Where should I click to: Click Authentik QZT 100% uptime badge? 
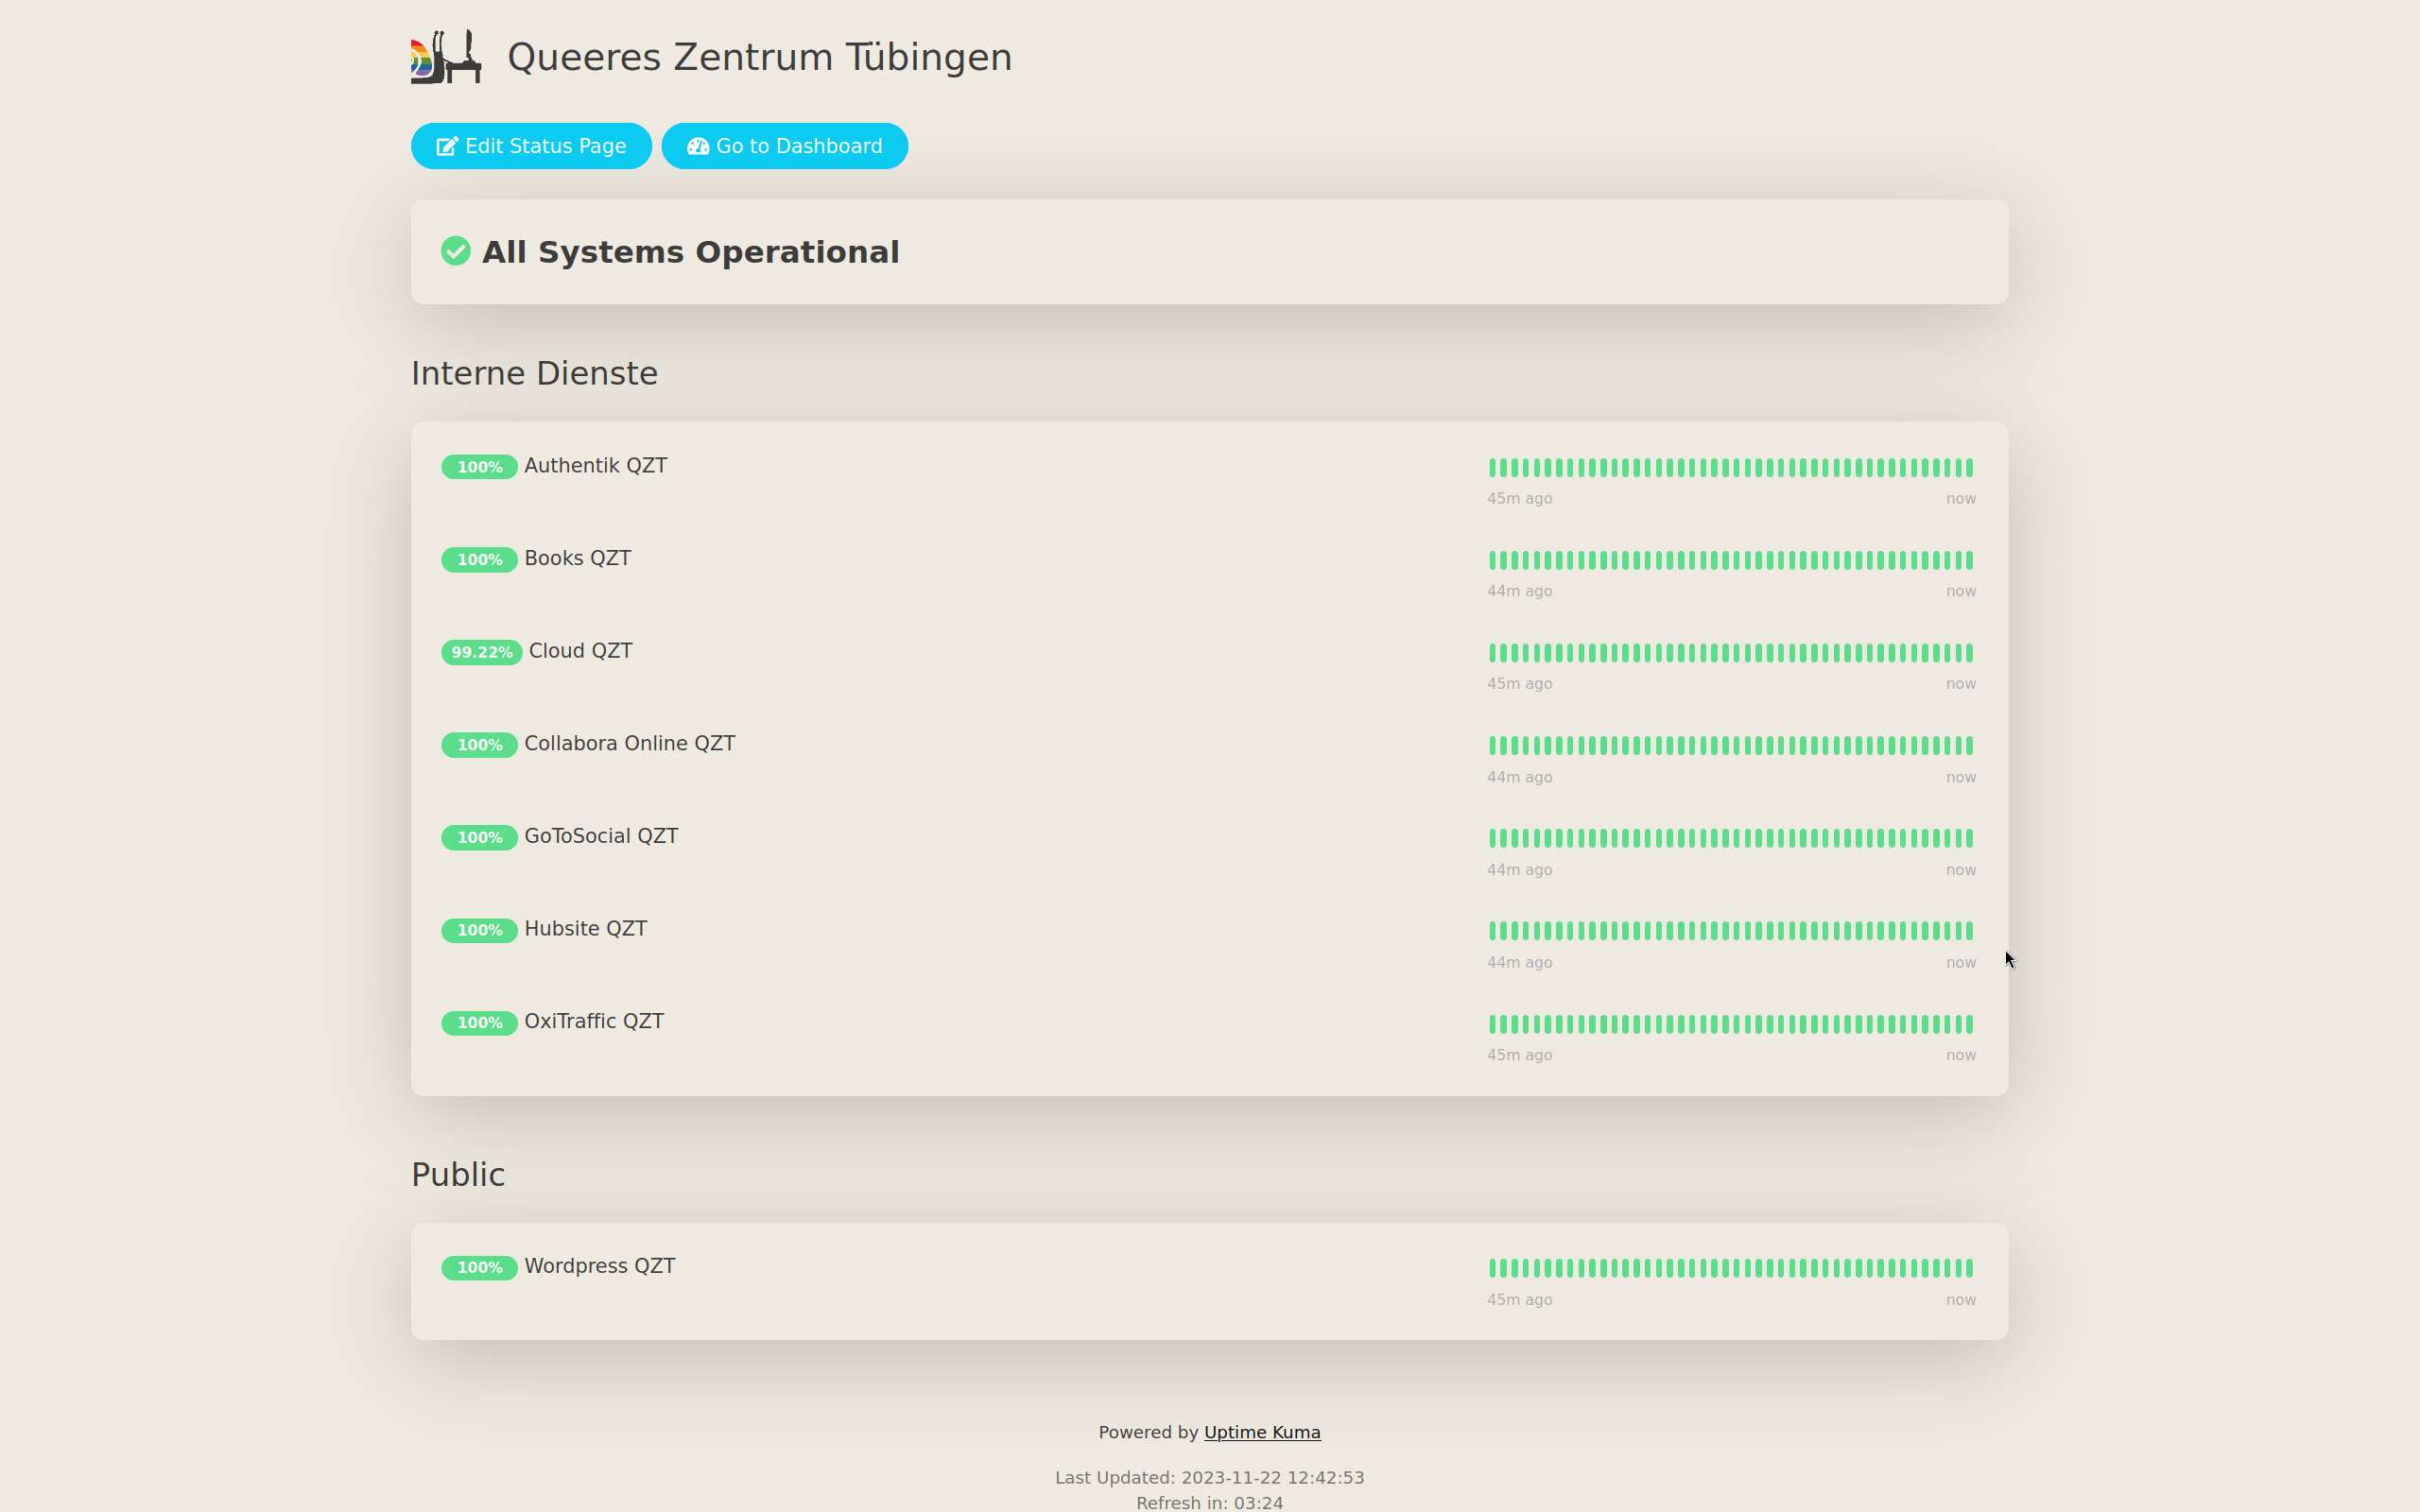pyautogui.click(x=479, y=467)
